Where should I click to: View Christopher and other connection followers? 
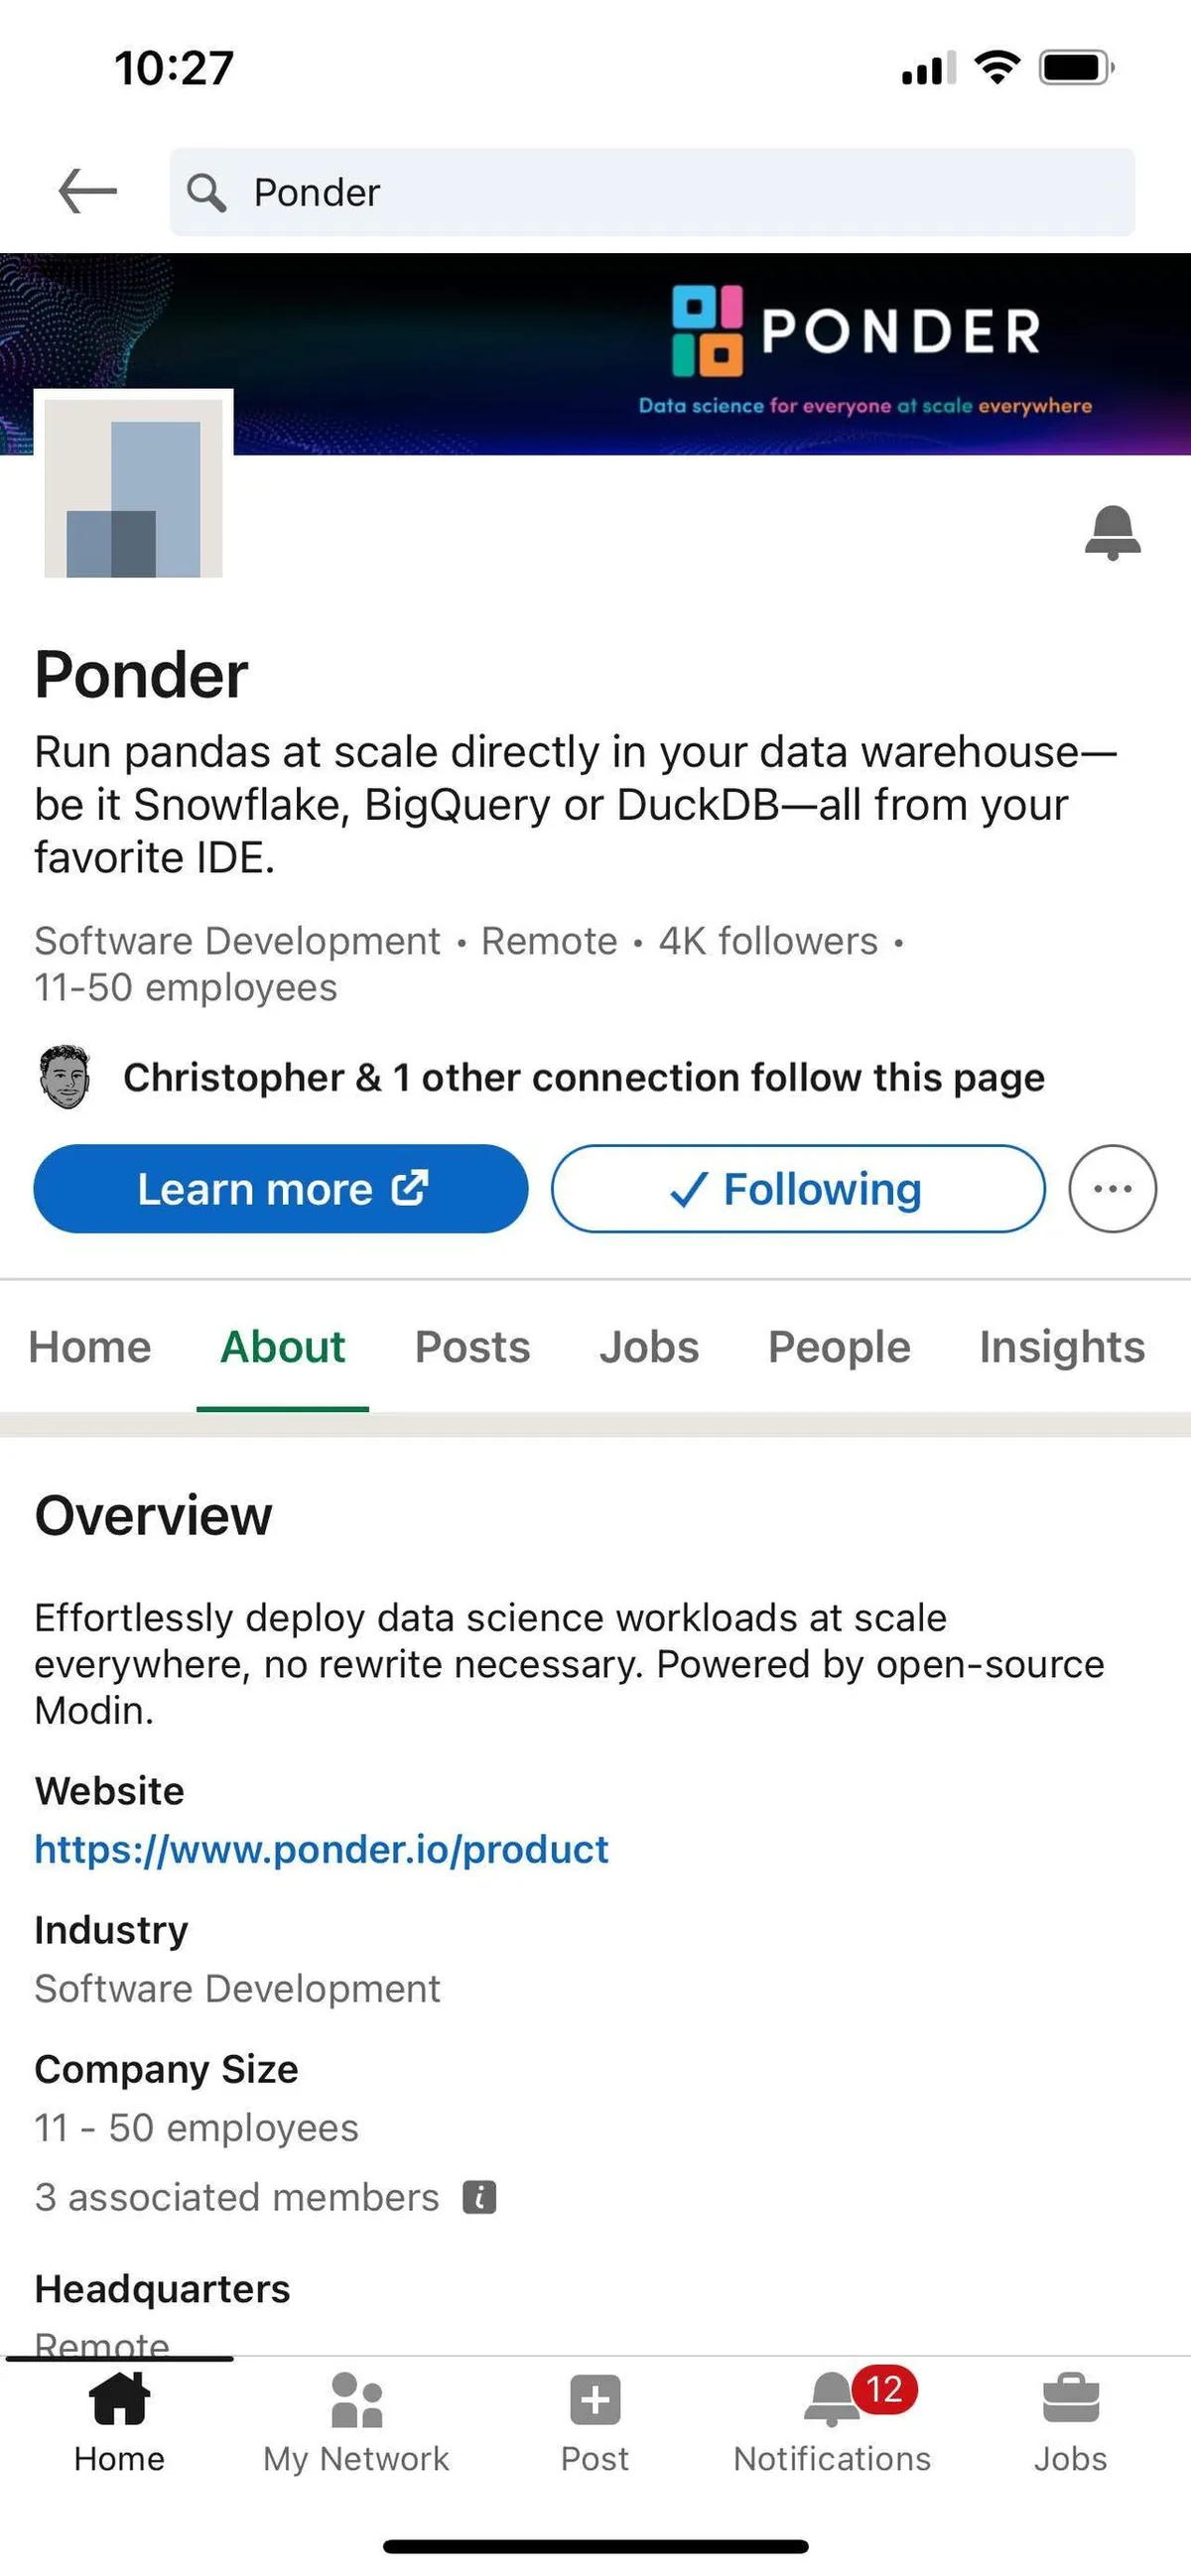(x=583, y=1077)
